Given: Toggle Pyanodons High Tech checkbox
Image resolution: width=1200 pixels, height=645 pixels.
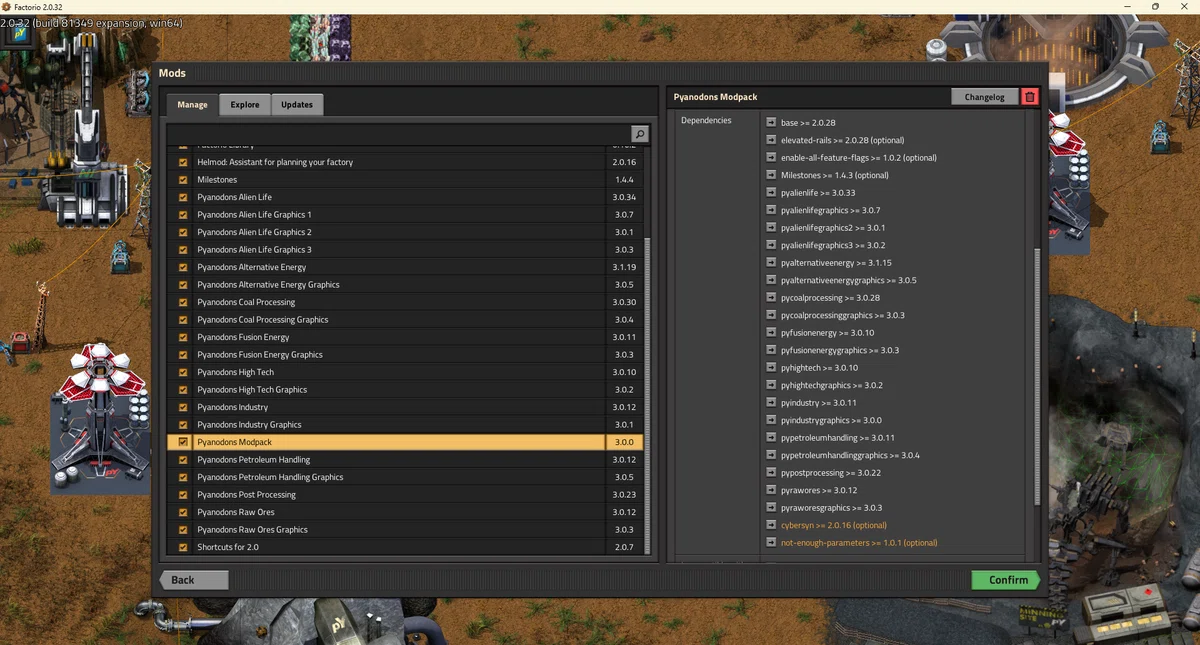Looking at the screenshot, I should coord(183,372).
